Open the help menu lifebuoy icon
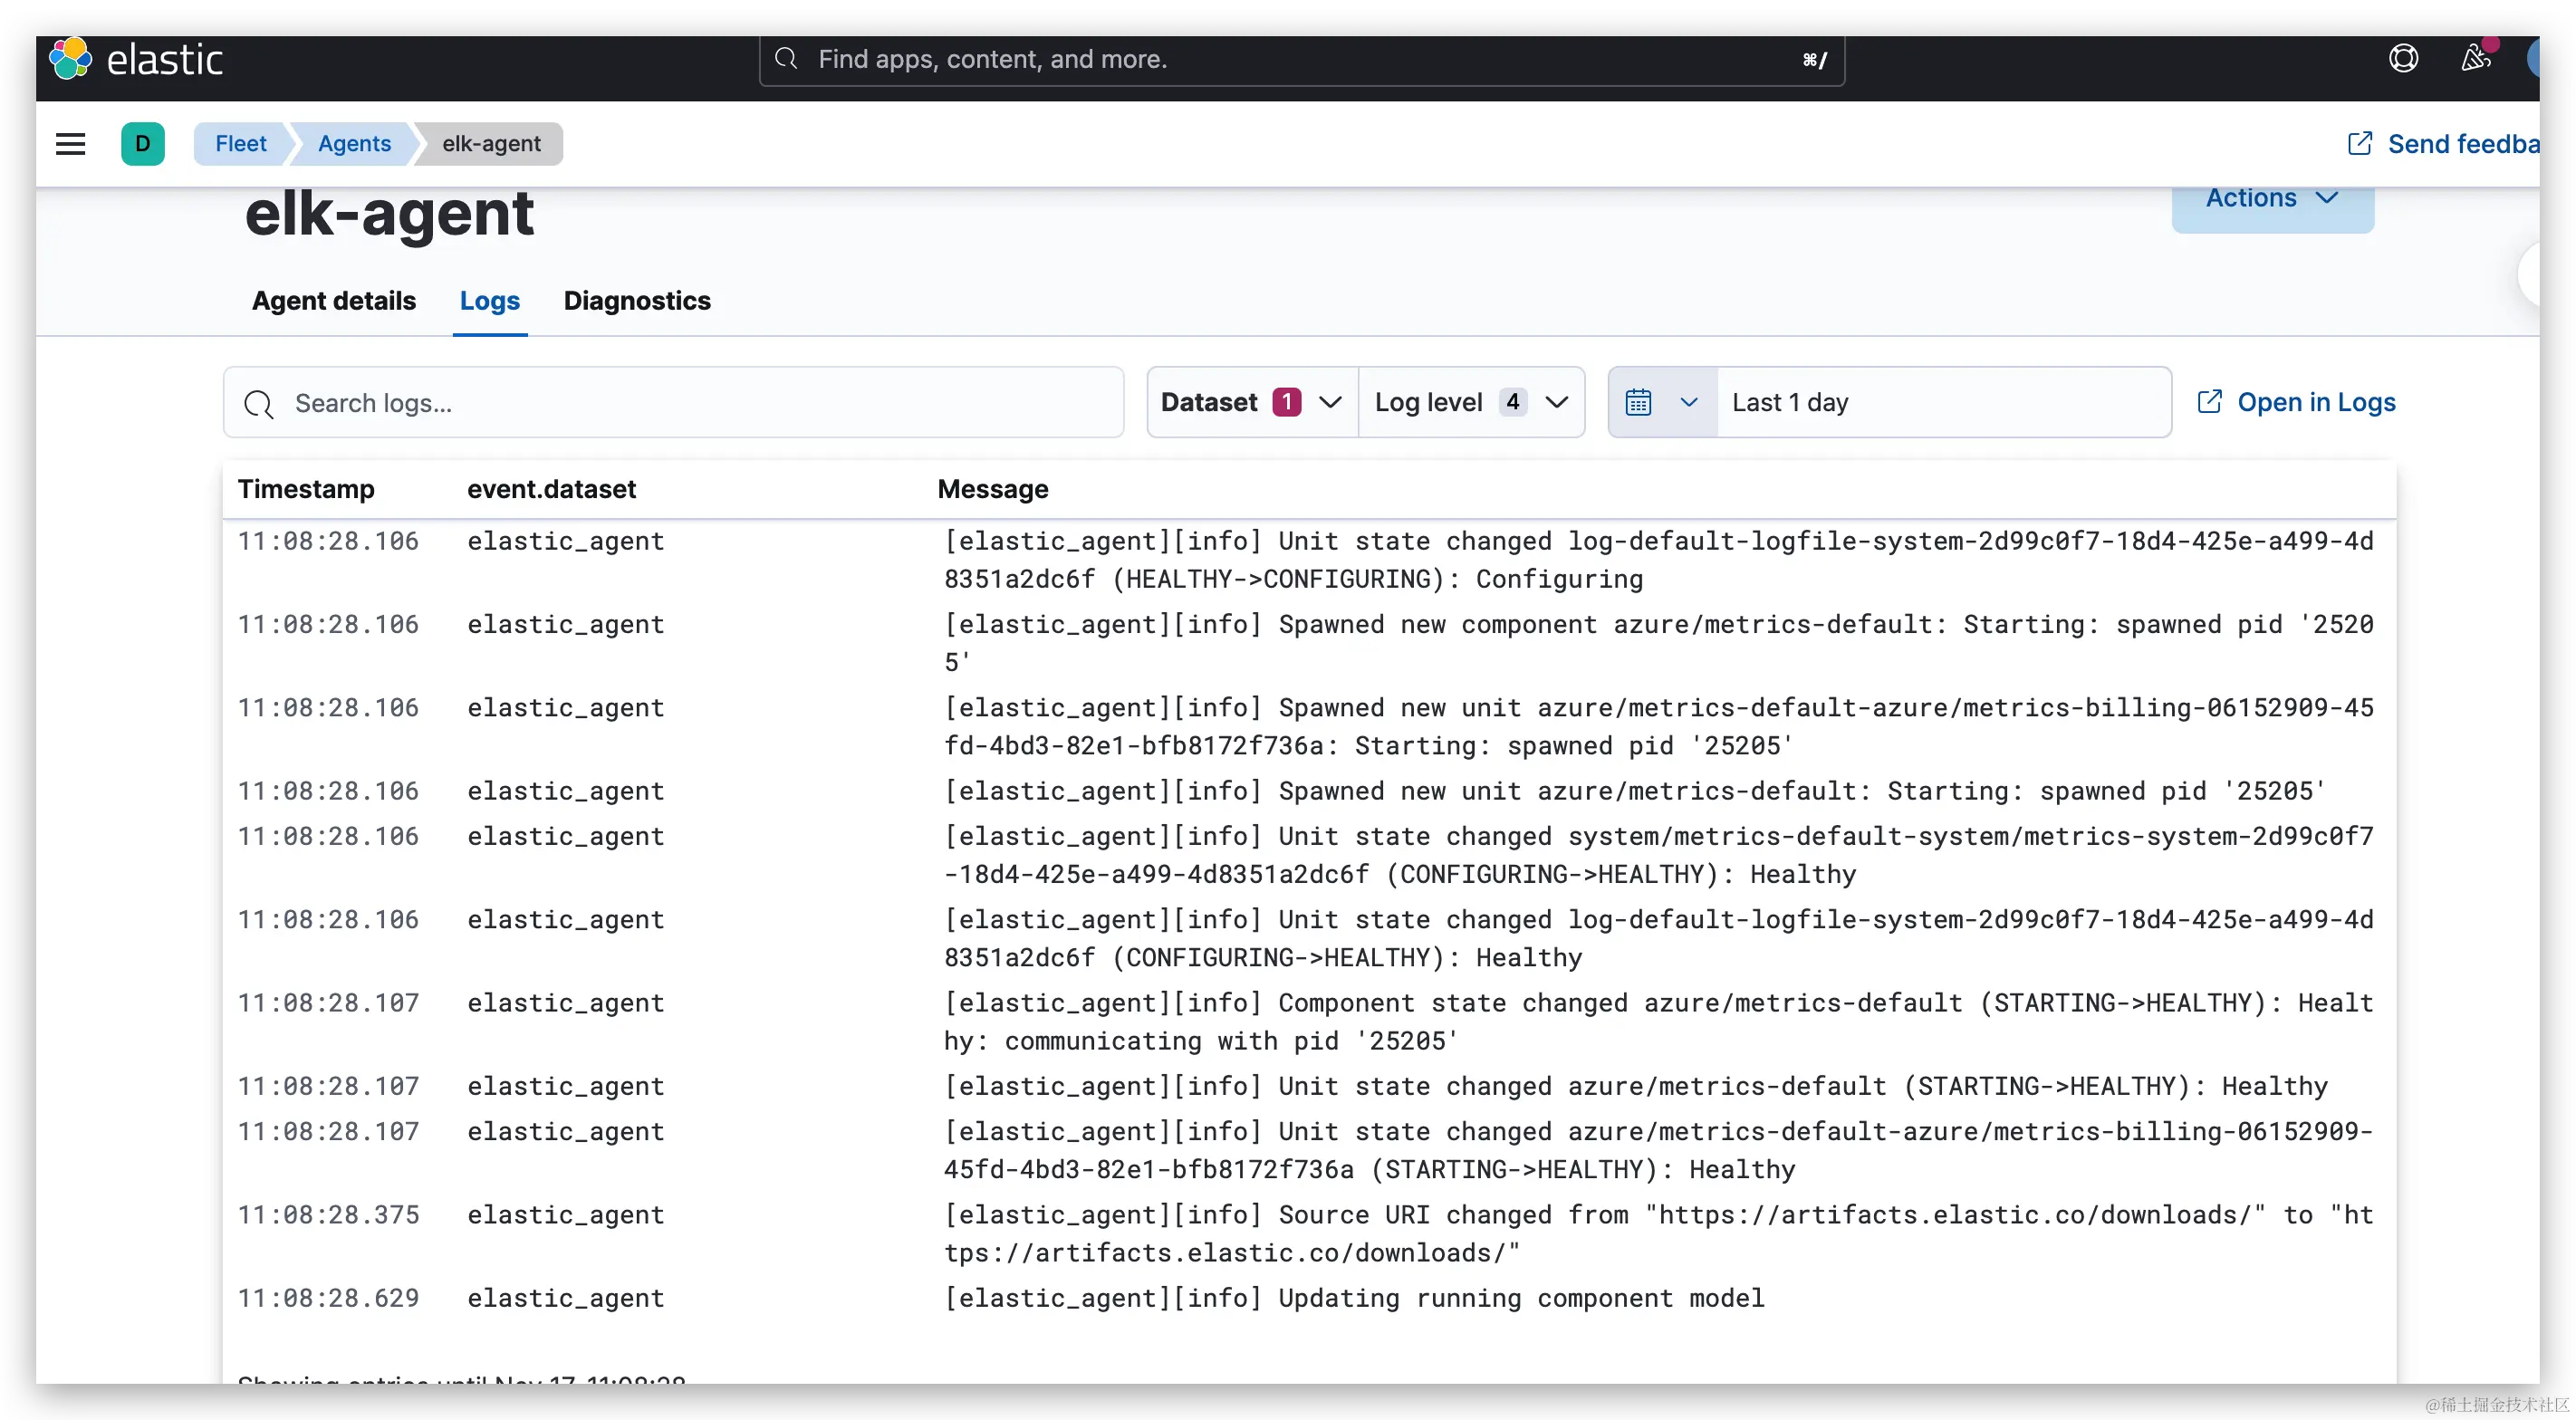The image size is (2576, 1420). click(2403, 59)
